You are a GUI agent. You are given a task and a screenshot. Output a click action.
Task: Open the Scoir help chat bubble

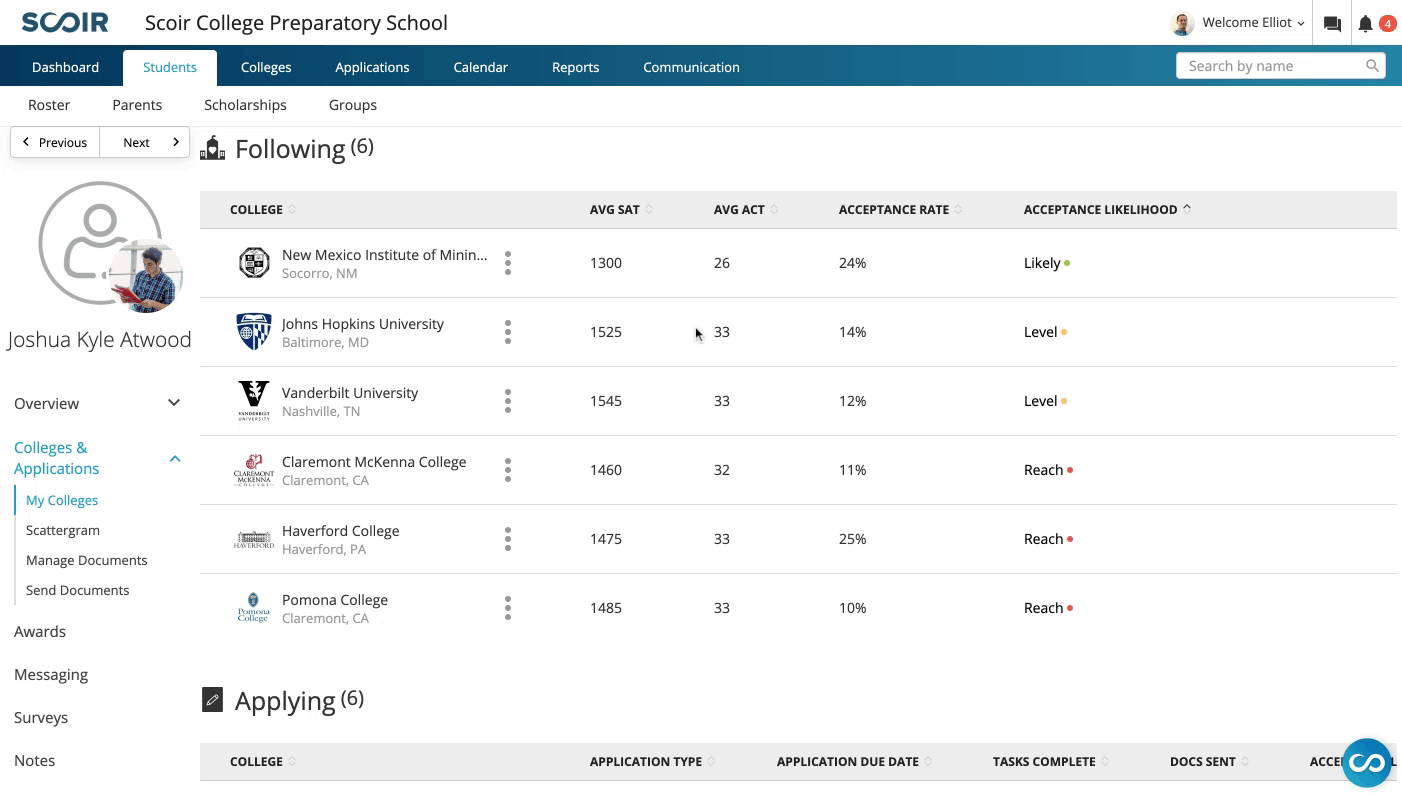point(1367,763)
